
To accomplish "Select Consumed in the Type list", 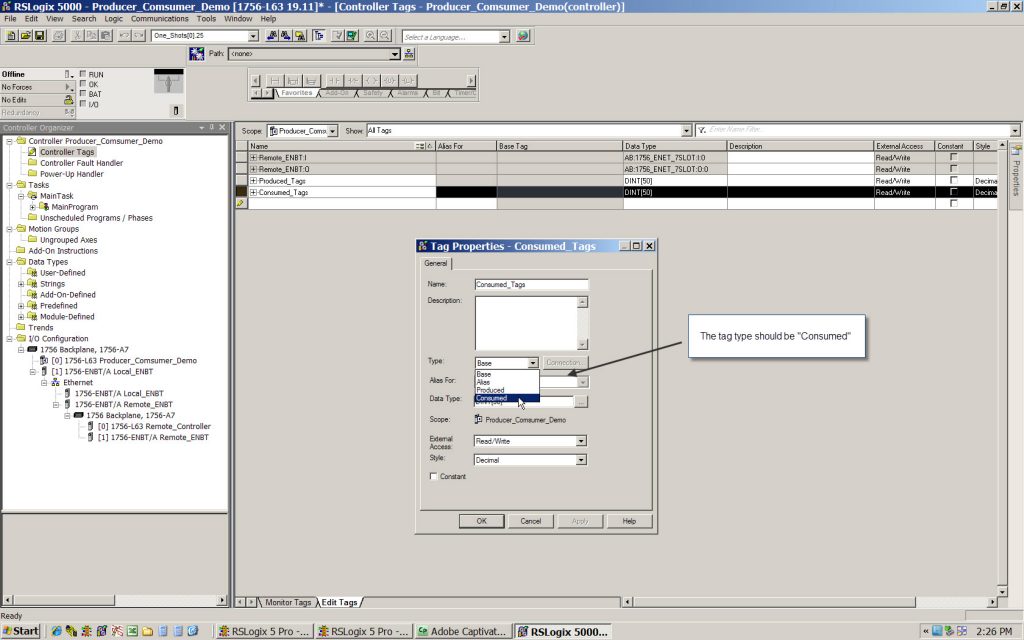I will [x=506, y=398].
